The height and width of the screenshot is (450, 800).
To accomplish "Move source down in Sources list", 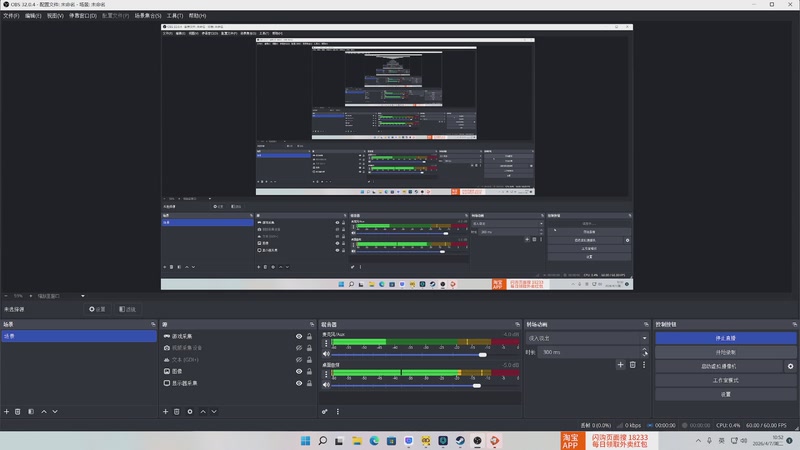I will click(214, 412).
